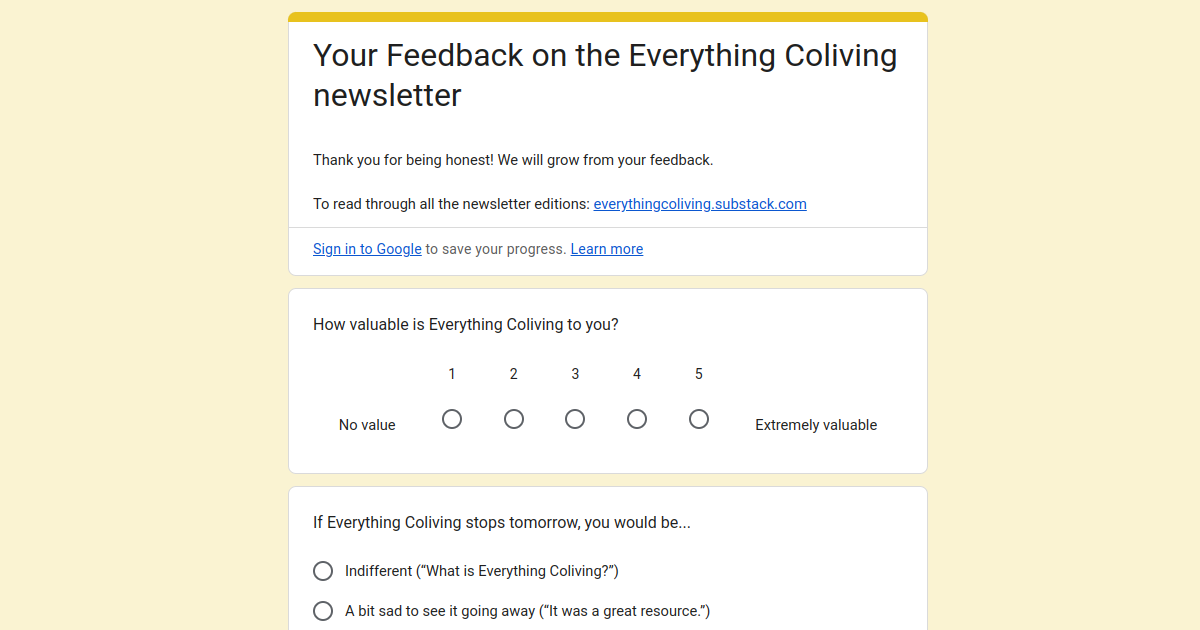Viewport: 1200px width, 630px height.
Task: Click the 'Extremely valuable' scale label
Action: 816,425
